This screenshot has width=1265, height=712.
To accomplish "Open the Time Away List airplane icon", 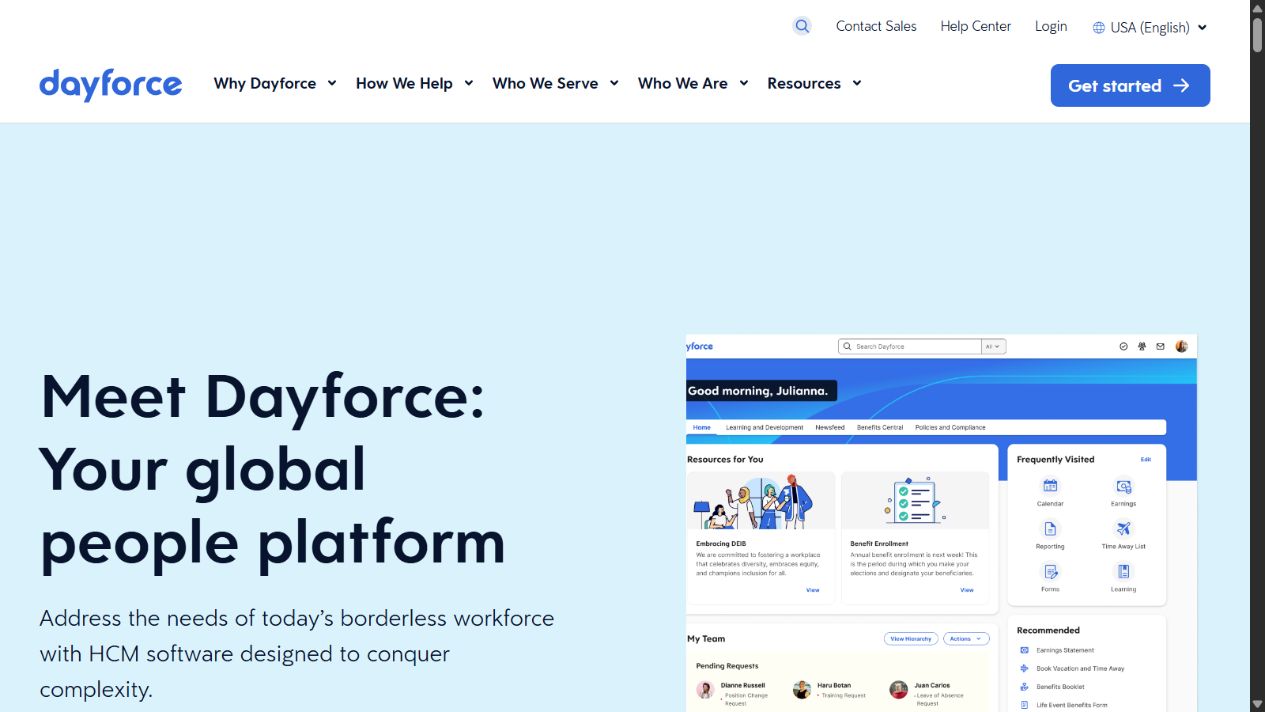I will 1123,529.
